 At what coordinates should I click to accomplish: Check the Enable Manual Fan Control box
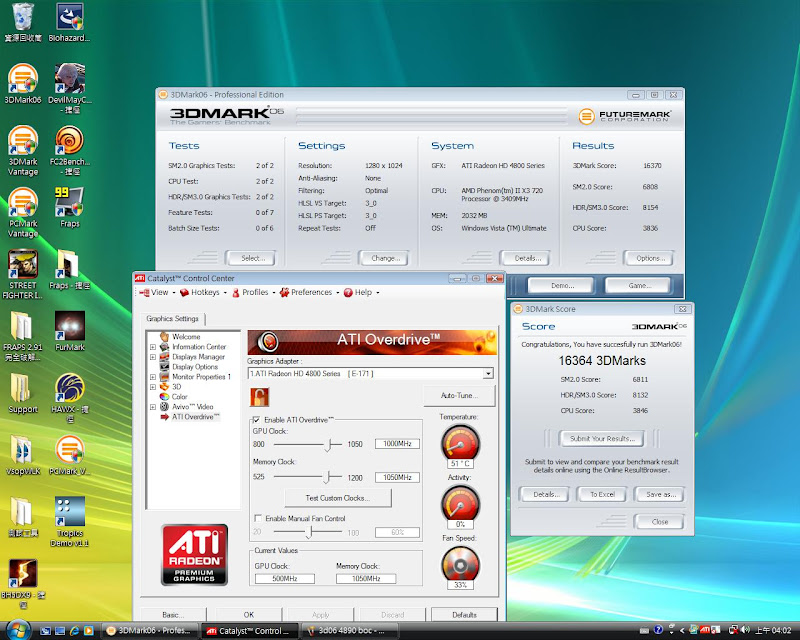258,518
